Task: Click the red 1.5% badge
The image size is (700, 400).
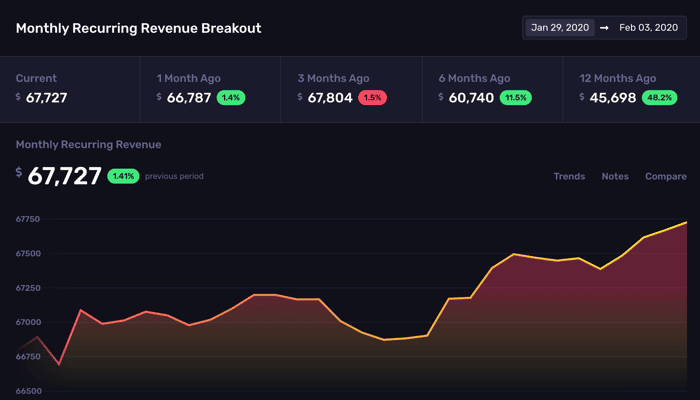Action: pyautogui.click(x=372, y=97)
